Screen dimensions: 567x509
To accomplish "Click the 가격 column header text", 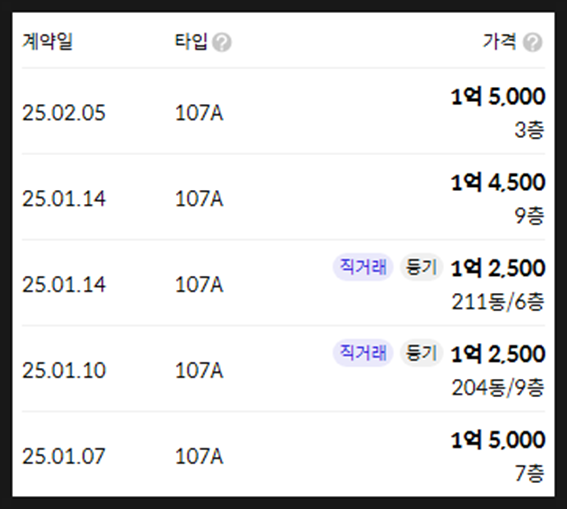I will 499,41.
